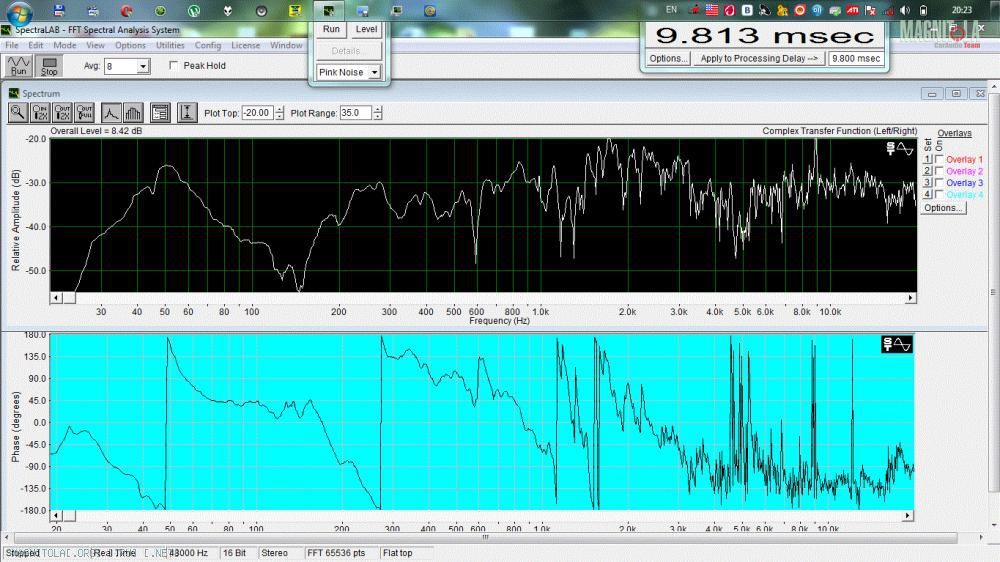1000x562 pixels.
Task: Click the magnifier zoom tool in Spectrum toolbar
Action: point(18,113)
